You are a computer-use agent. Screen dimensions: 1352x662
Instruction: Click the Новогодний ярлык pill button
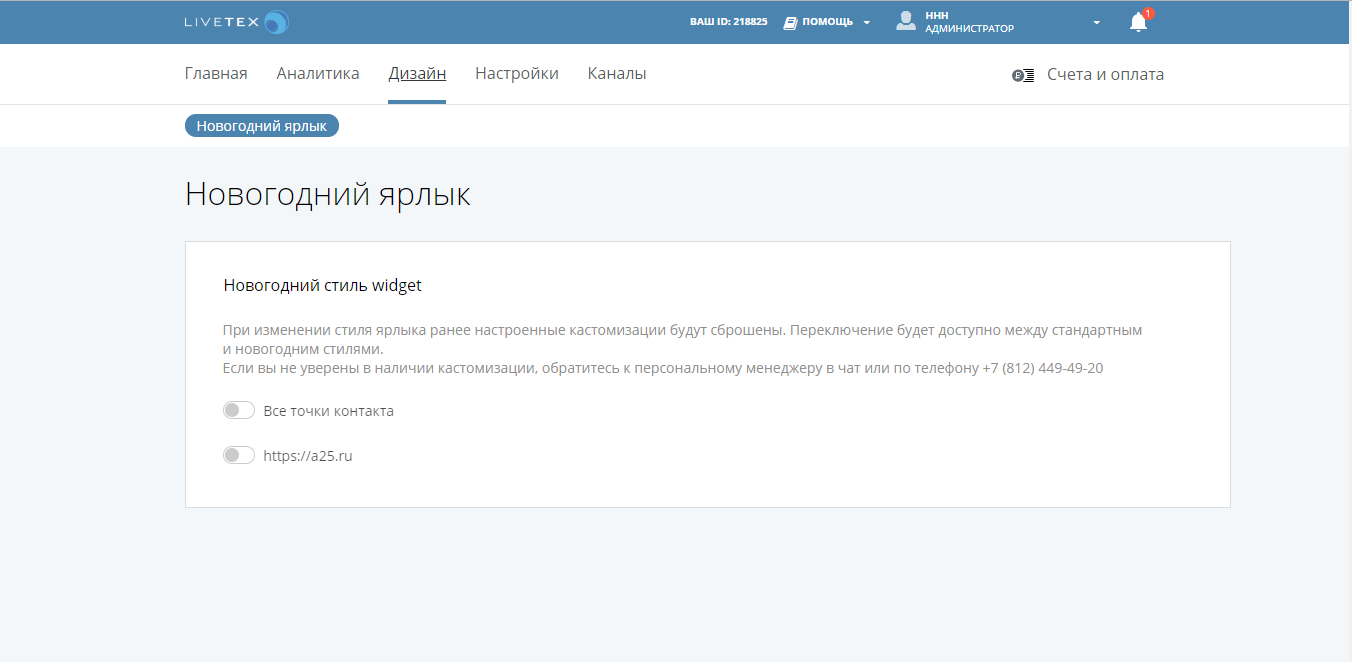[262, 126]
